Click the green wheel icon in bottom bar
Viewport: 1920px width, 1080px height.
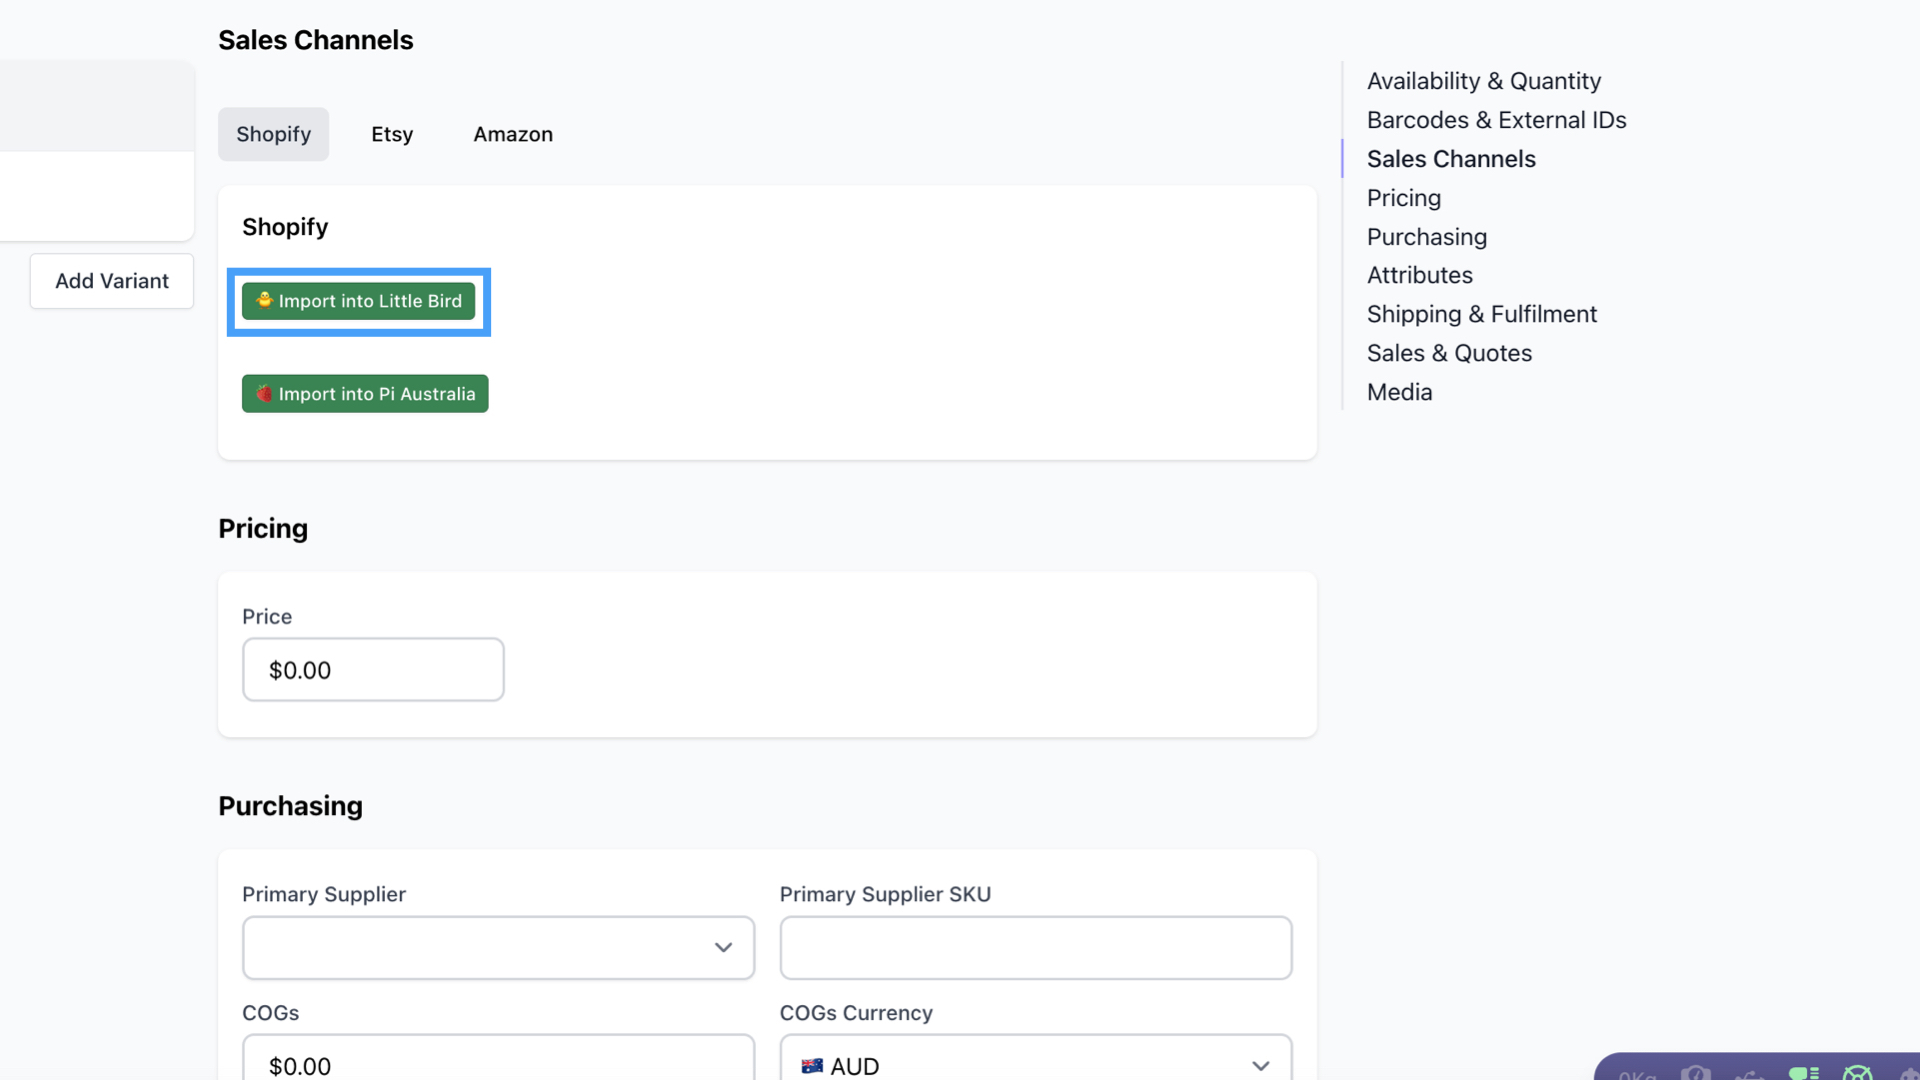pos(1857,1074)
